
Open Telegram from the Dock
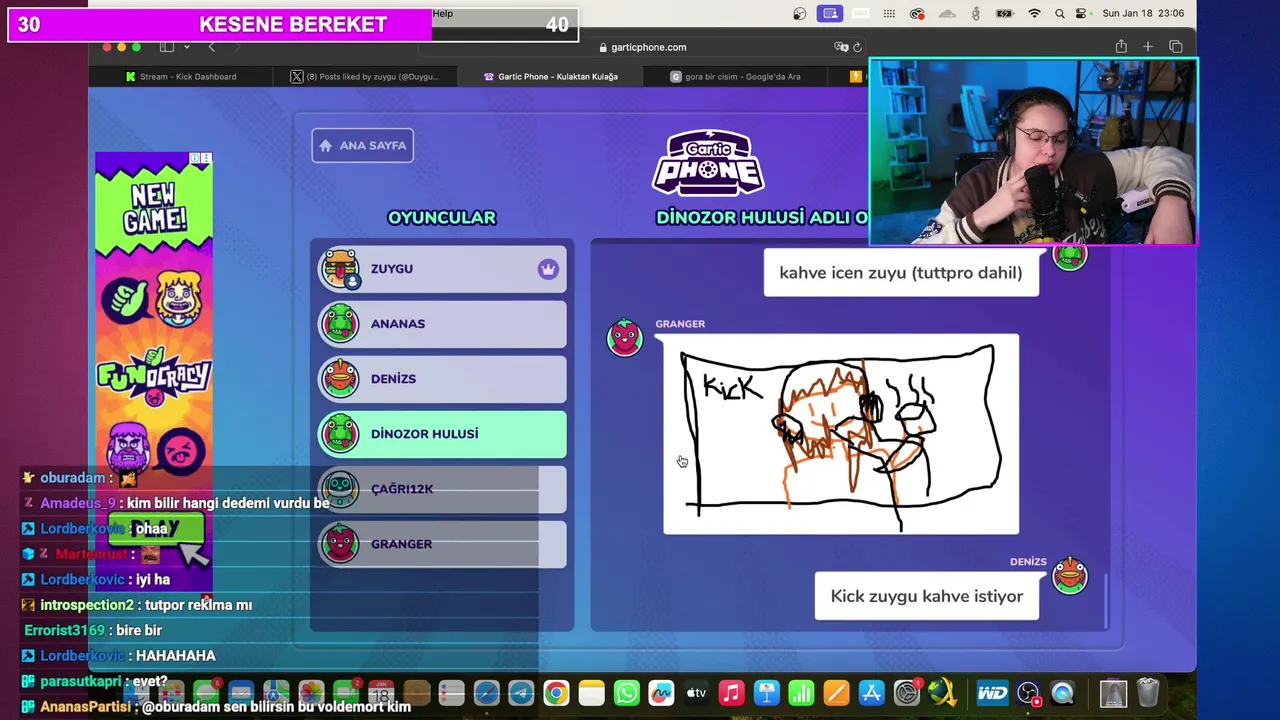(x=521, y=693)
